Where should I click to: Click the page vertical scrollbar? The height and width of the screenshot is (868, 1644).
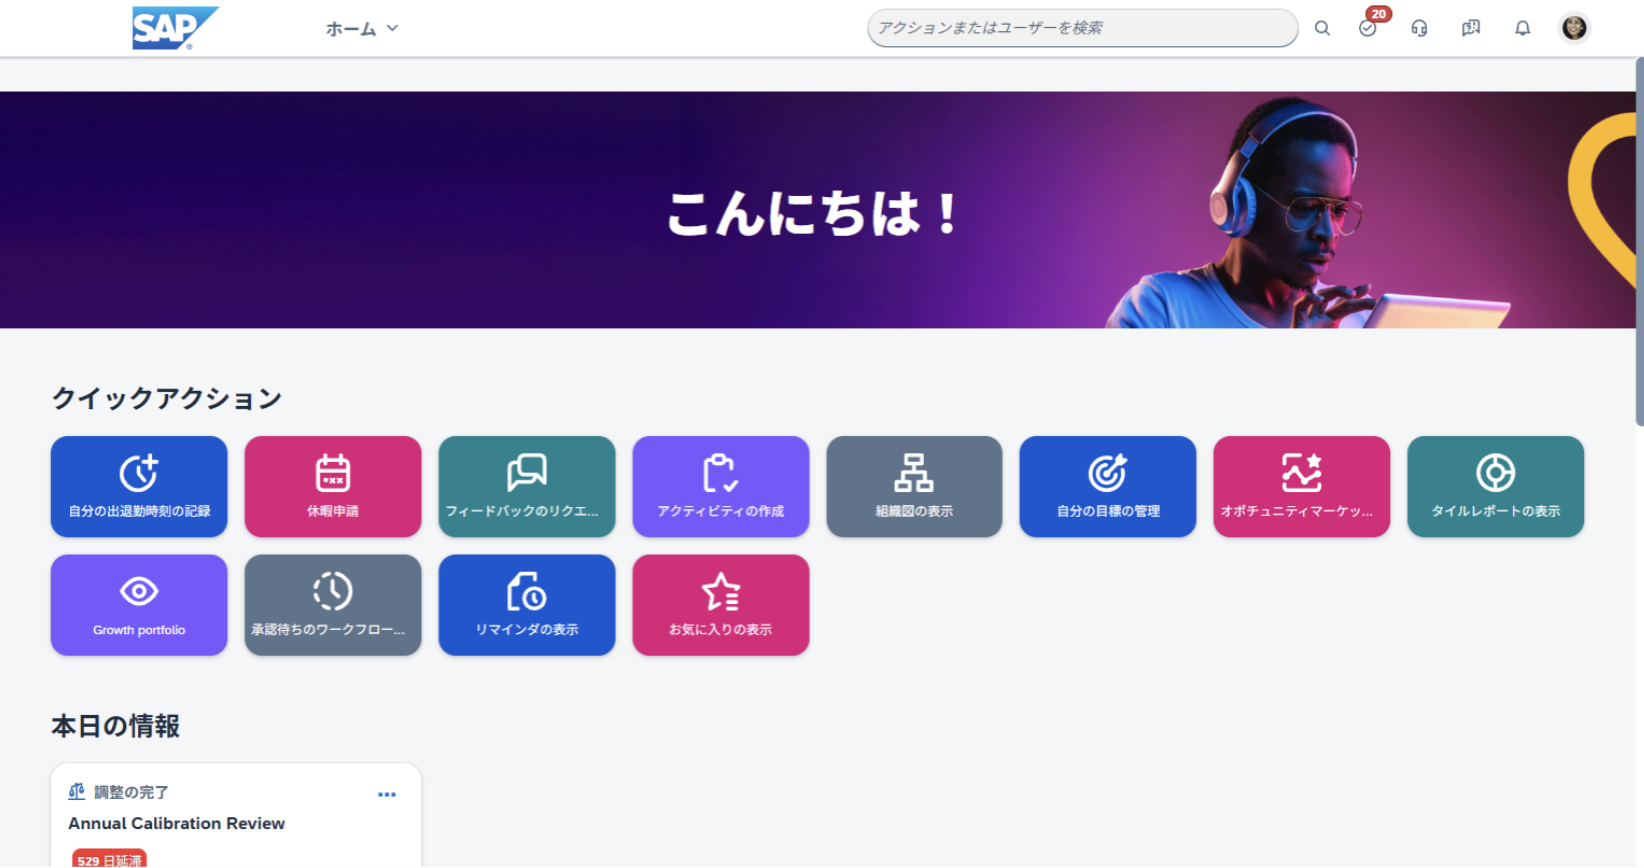1638,240
